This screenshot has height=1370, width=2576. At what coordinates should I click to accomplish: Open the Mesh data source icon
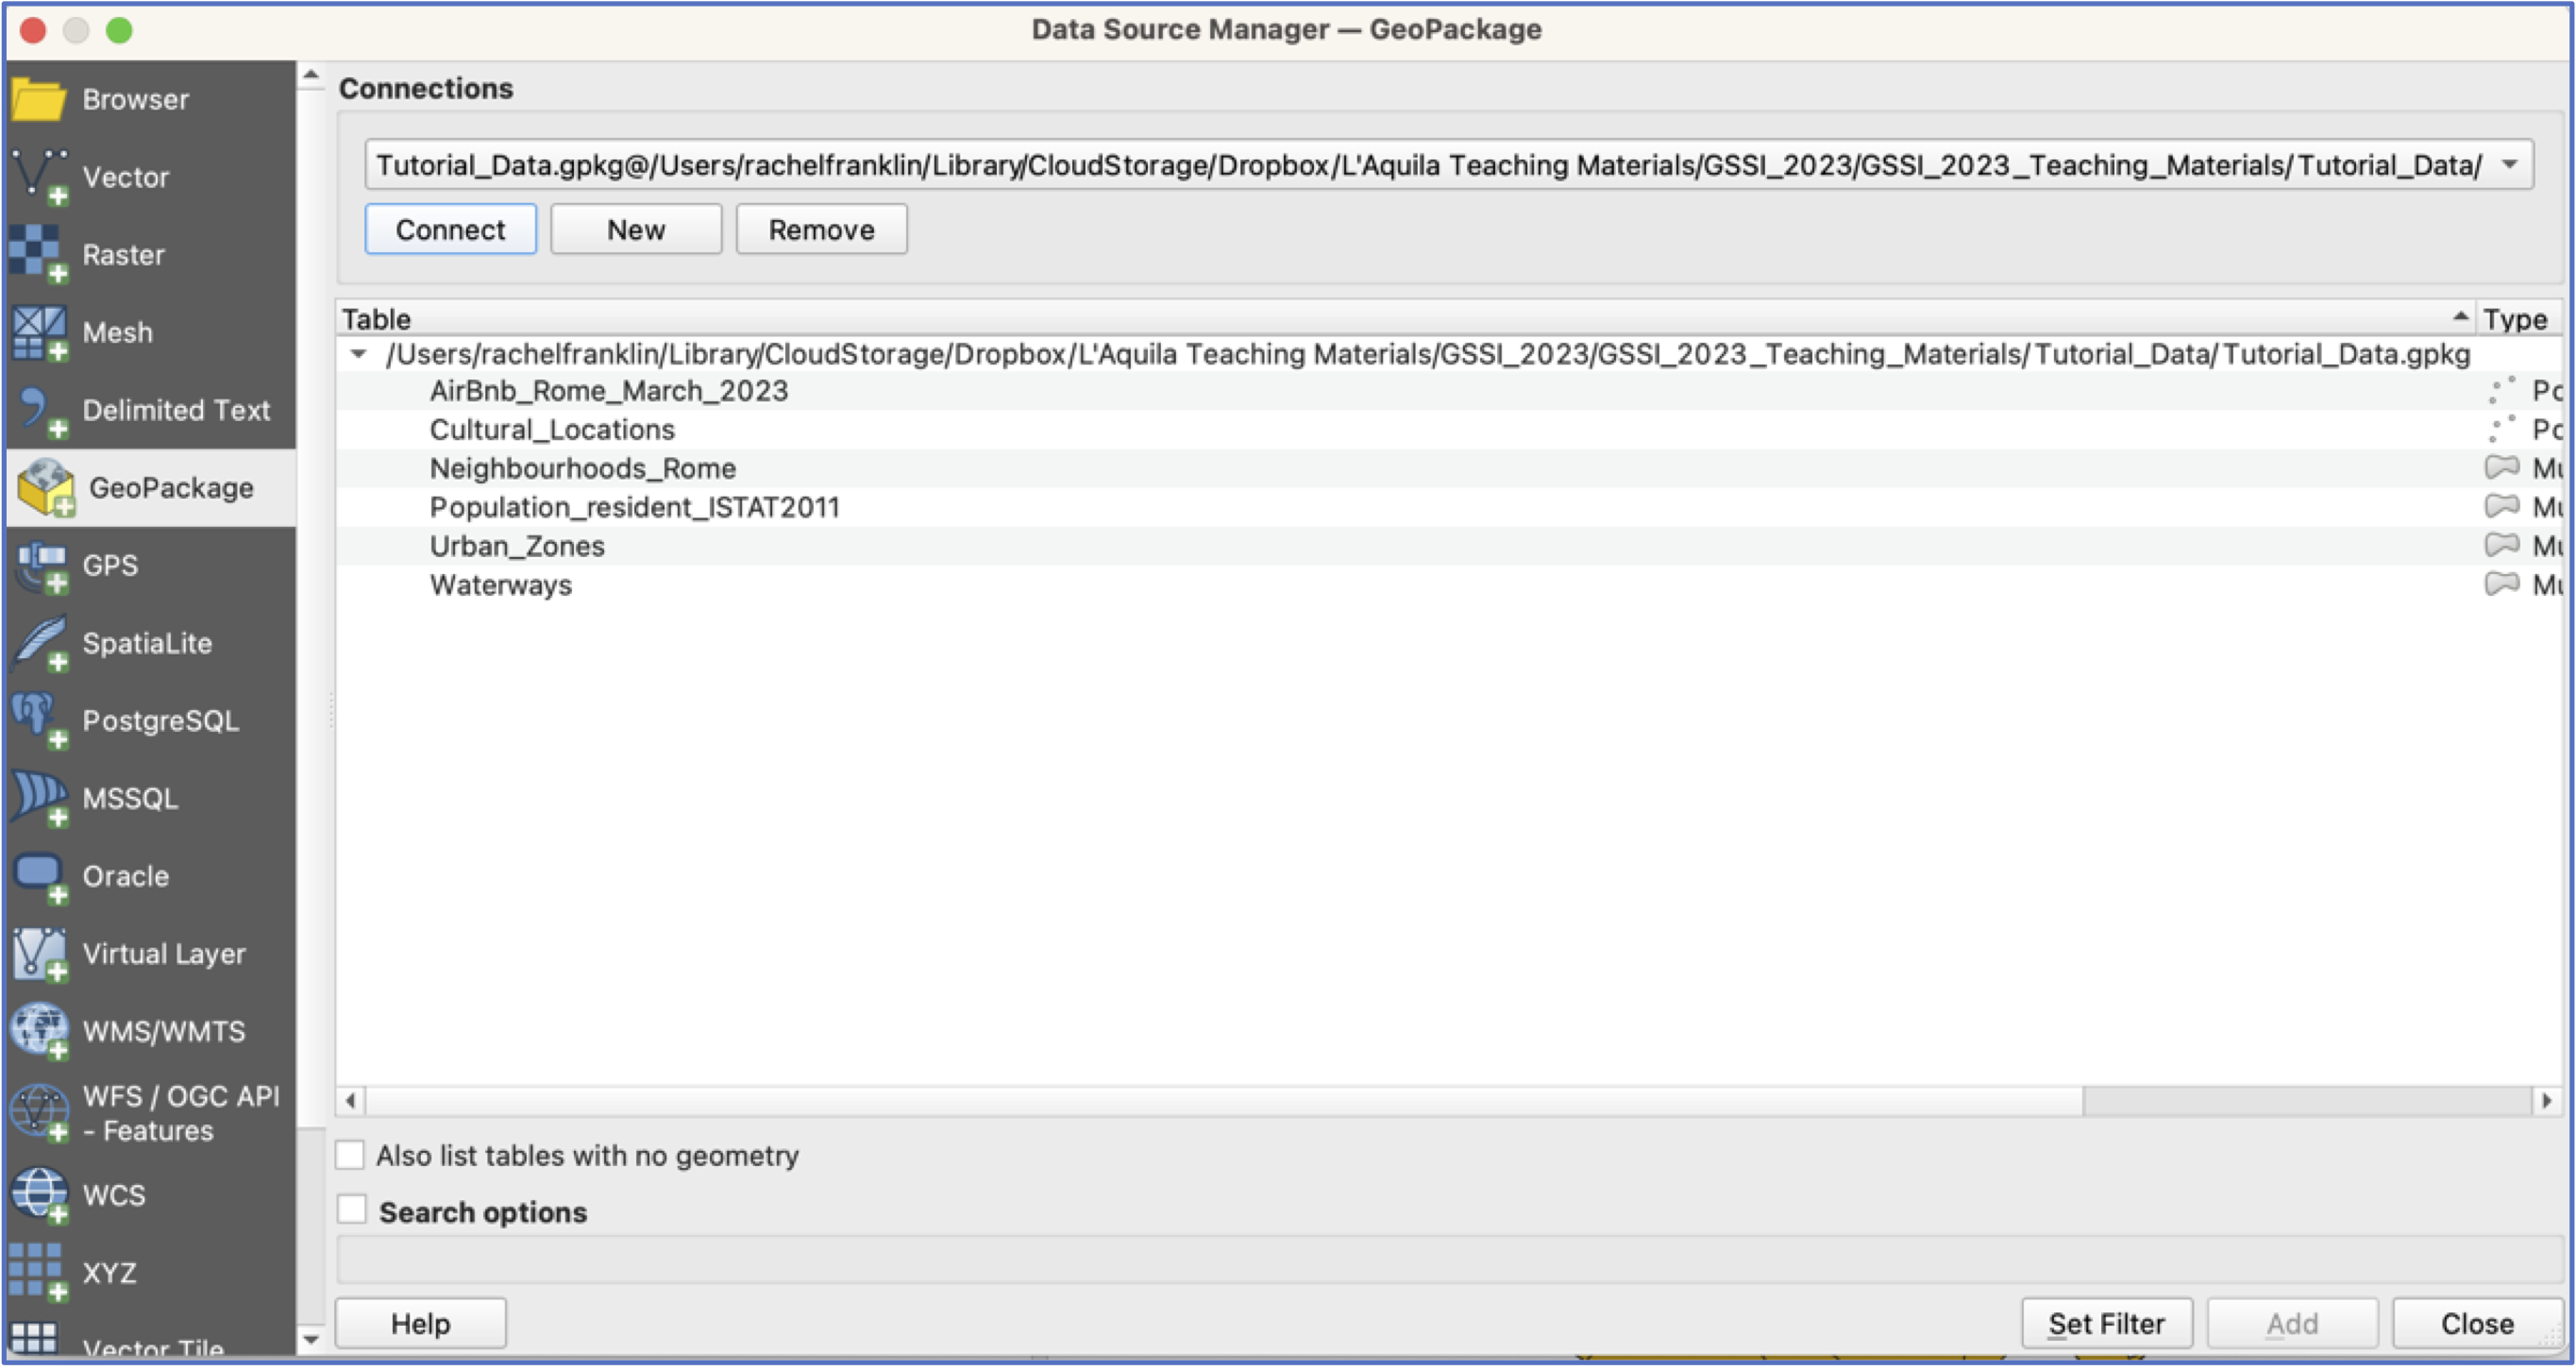(x=40, y=333)
